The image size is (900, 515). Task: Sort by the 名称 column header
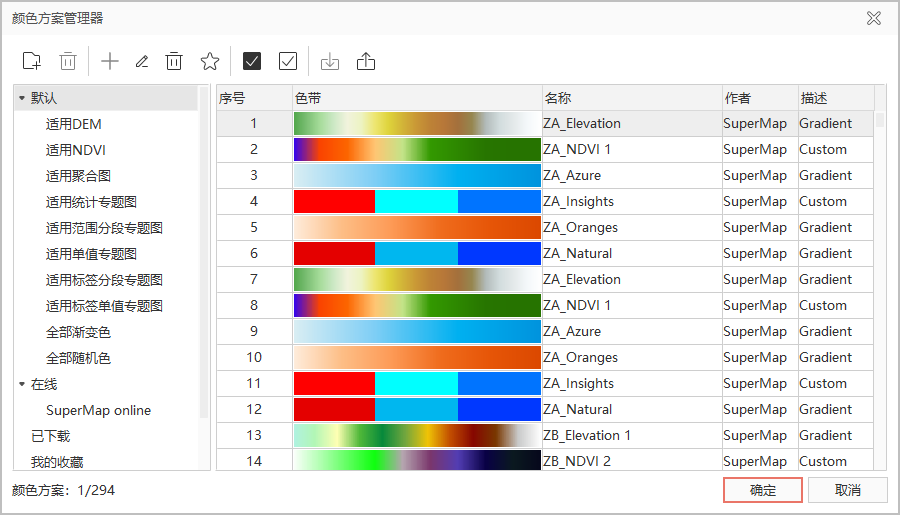(630, 98)
